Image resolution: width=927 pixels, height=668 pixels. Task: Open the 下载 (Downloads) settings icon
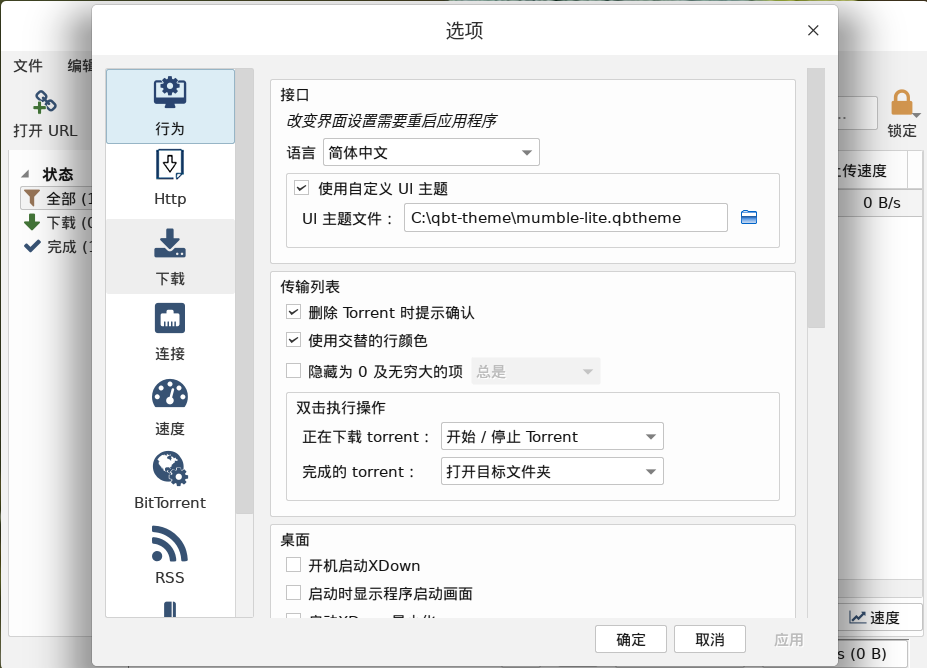coord(170,243)
